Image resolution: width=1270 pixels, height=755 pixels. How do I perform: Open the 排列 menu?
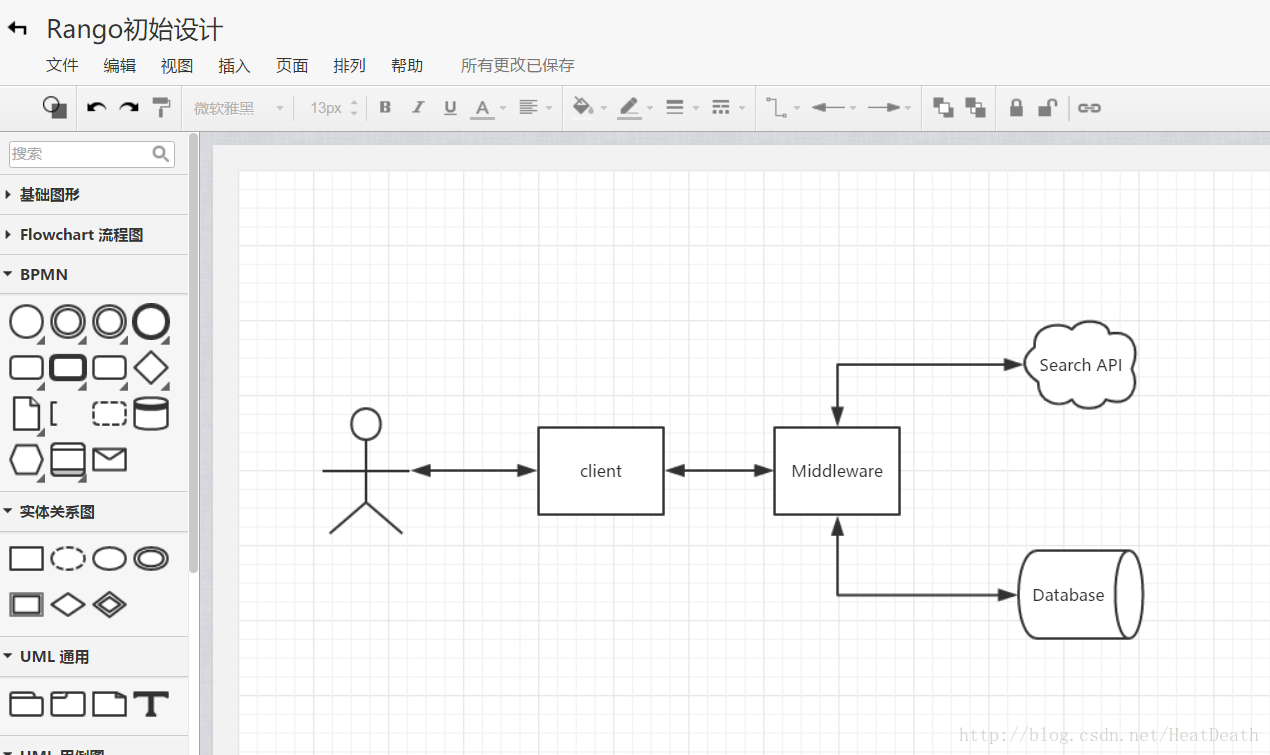click(349, 66)
